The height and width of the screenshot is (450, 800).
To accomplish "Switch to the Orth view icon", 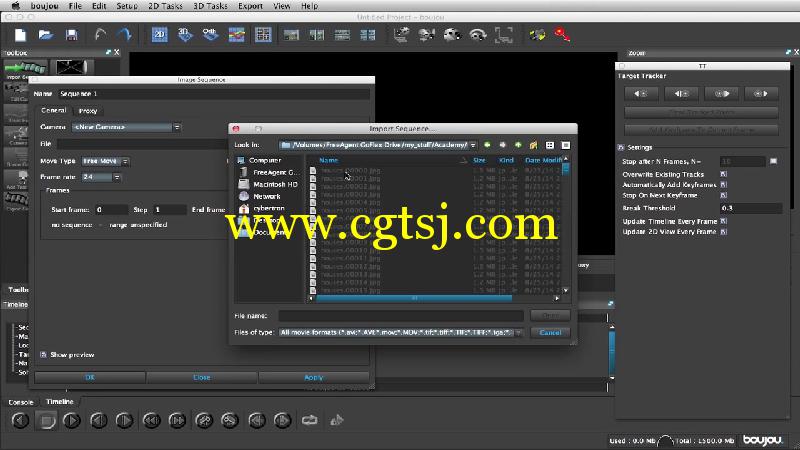I will point(210,35).
